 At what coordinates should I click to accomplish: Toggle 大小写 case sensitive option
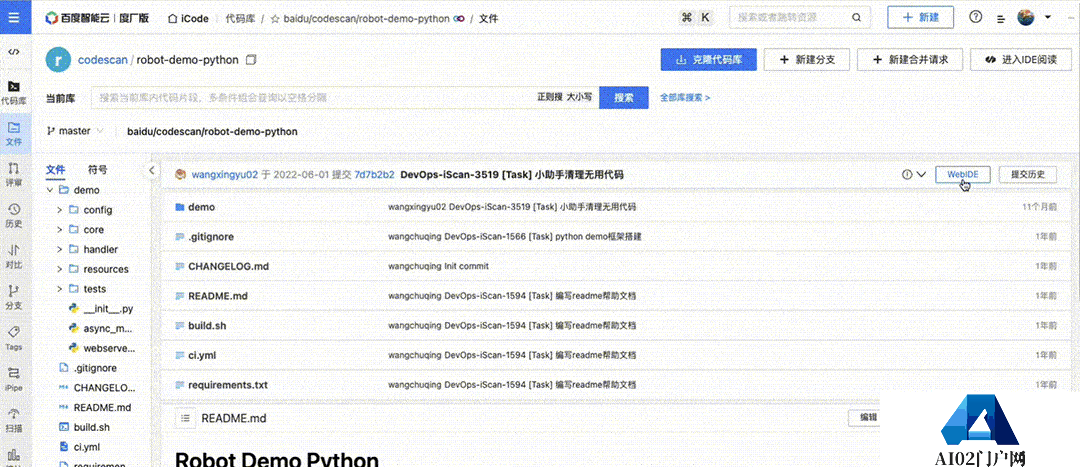579,98
